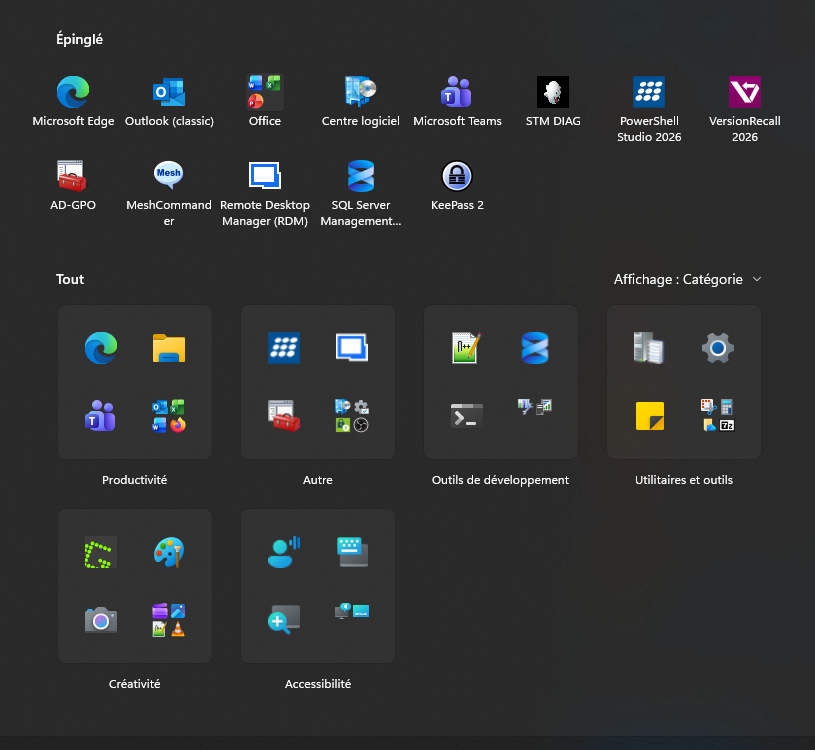This screenshot has width=815, height=750.
Task: Launch Teams in the Productivité category
Action: click(x=101, y=416)
